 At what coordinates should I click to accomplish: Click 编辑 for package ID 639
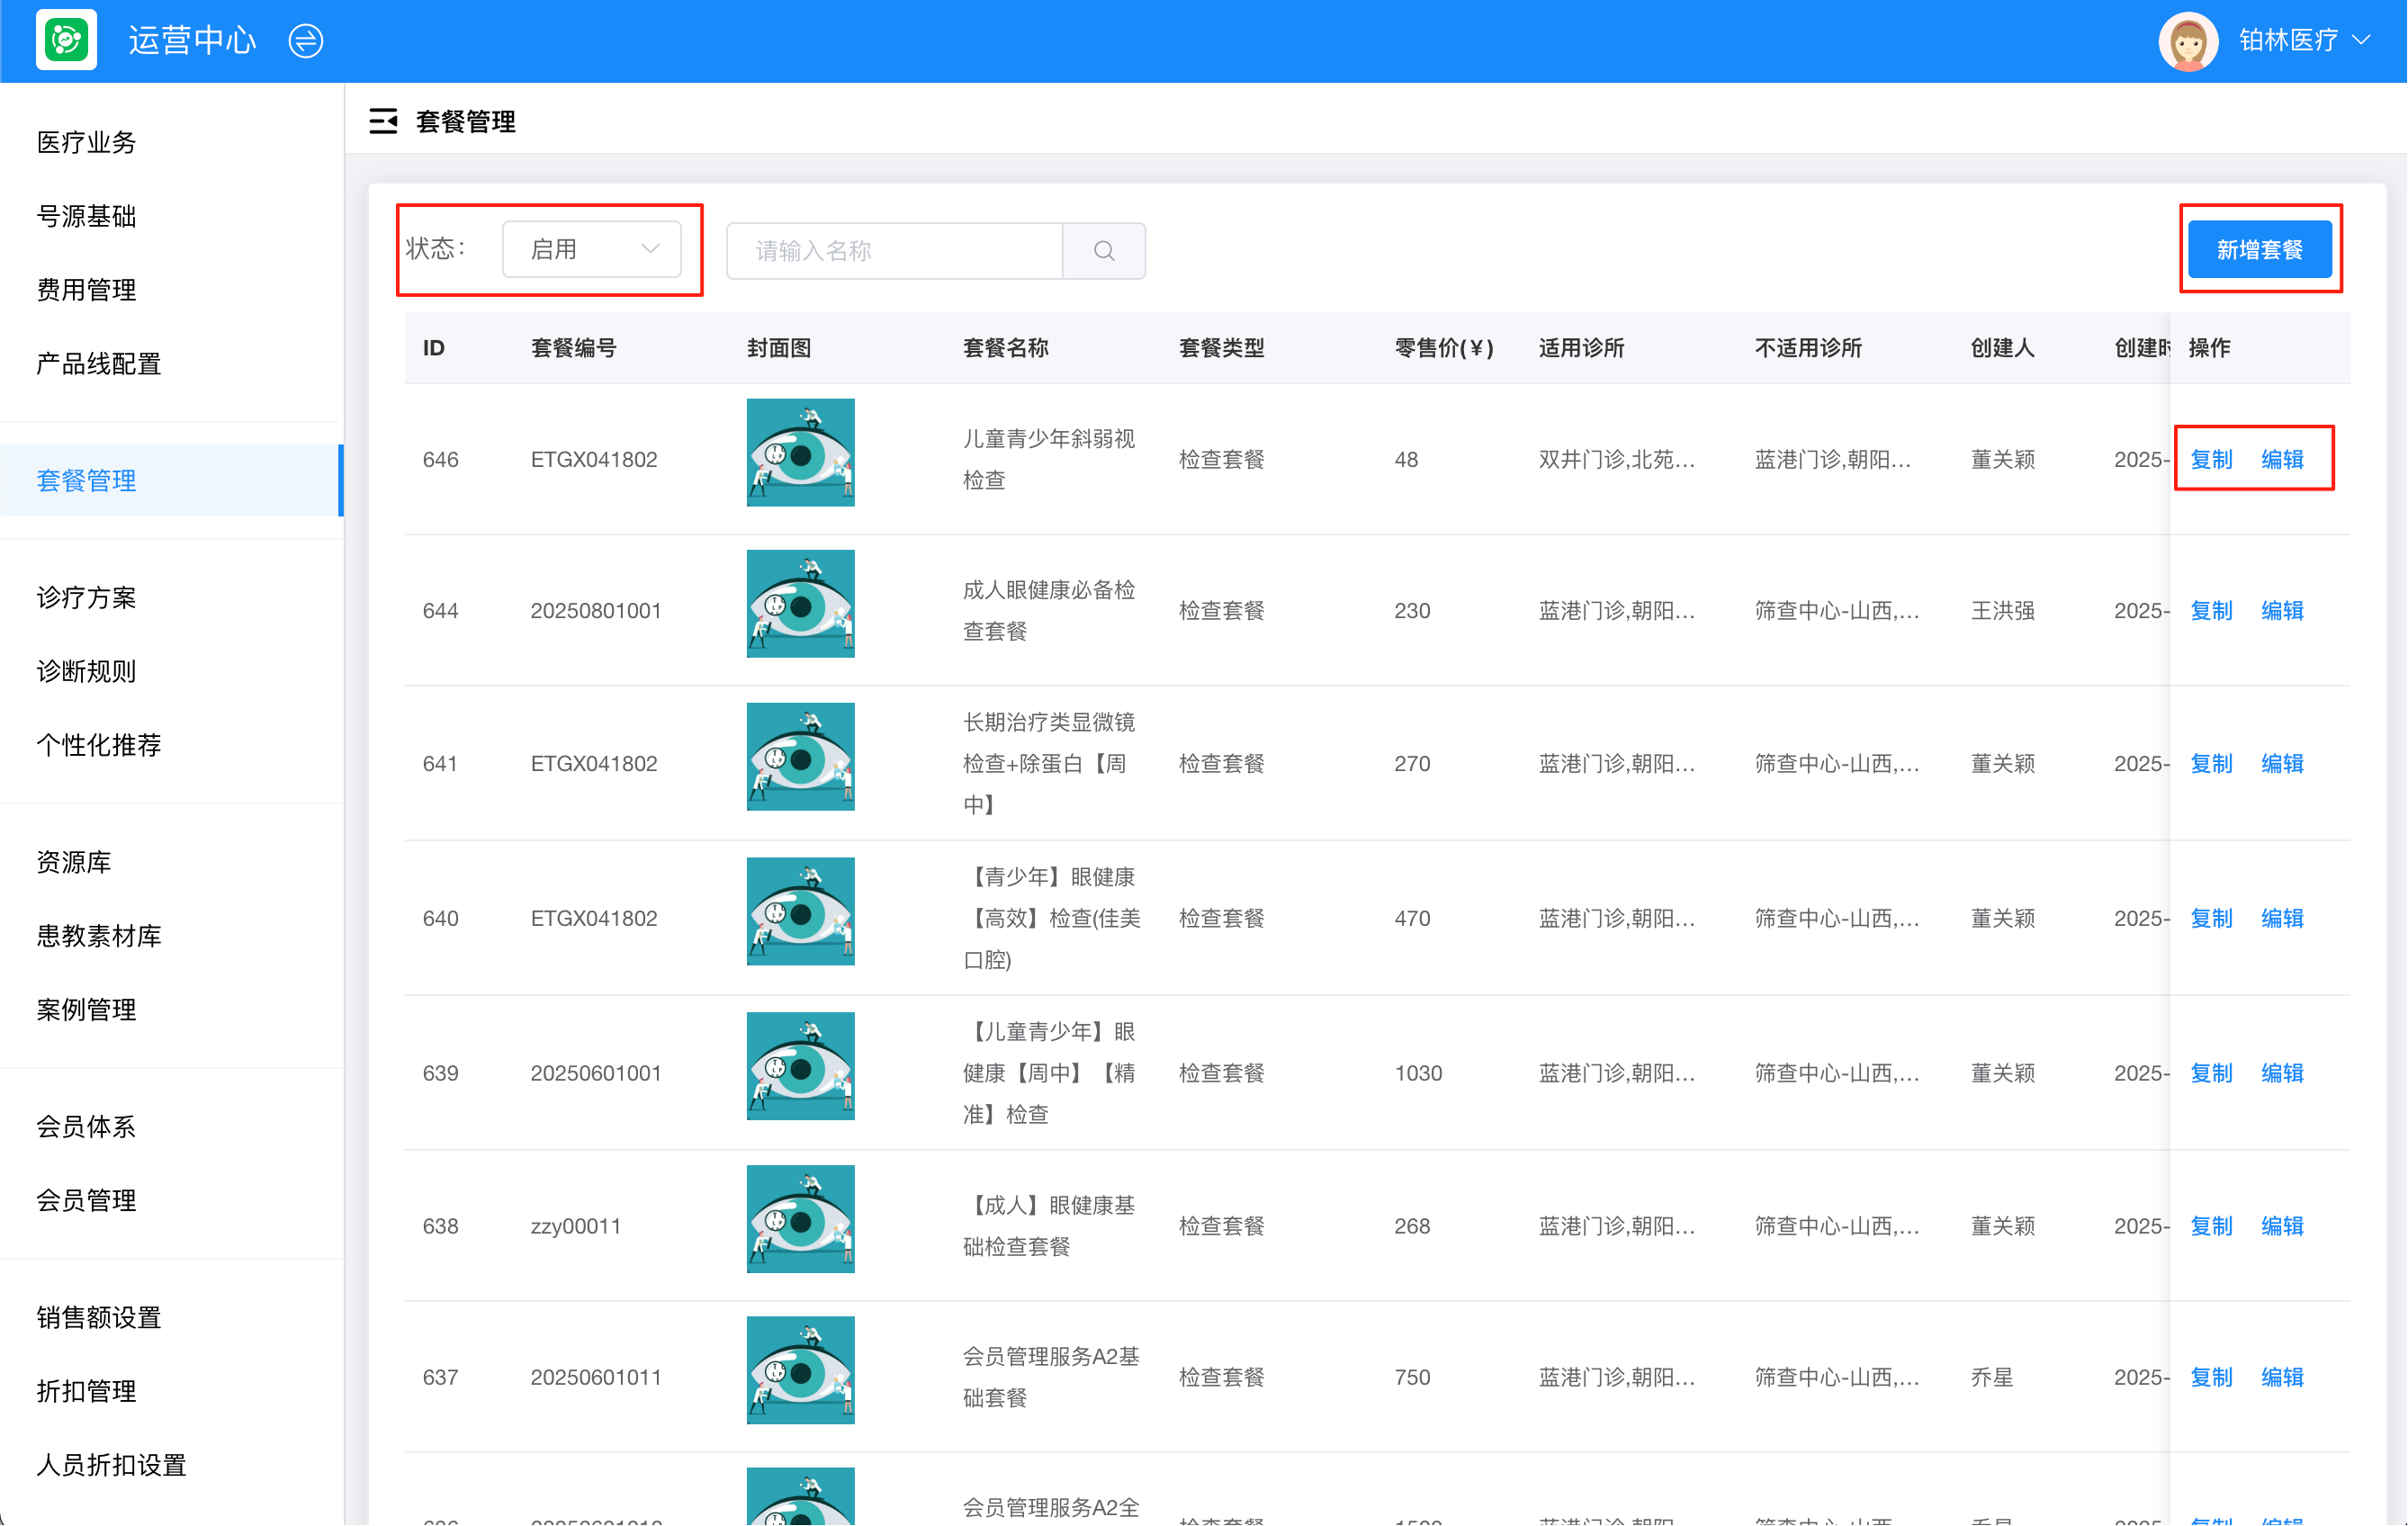click(x=2282, y=1073)
